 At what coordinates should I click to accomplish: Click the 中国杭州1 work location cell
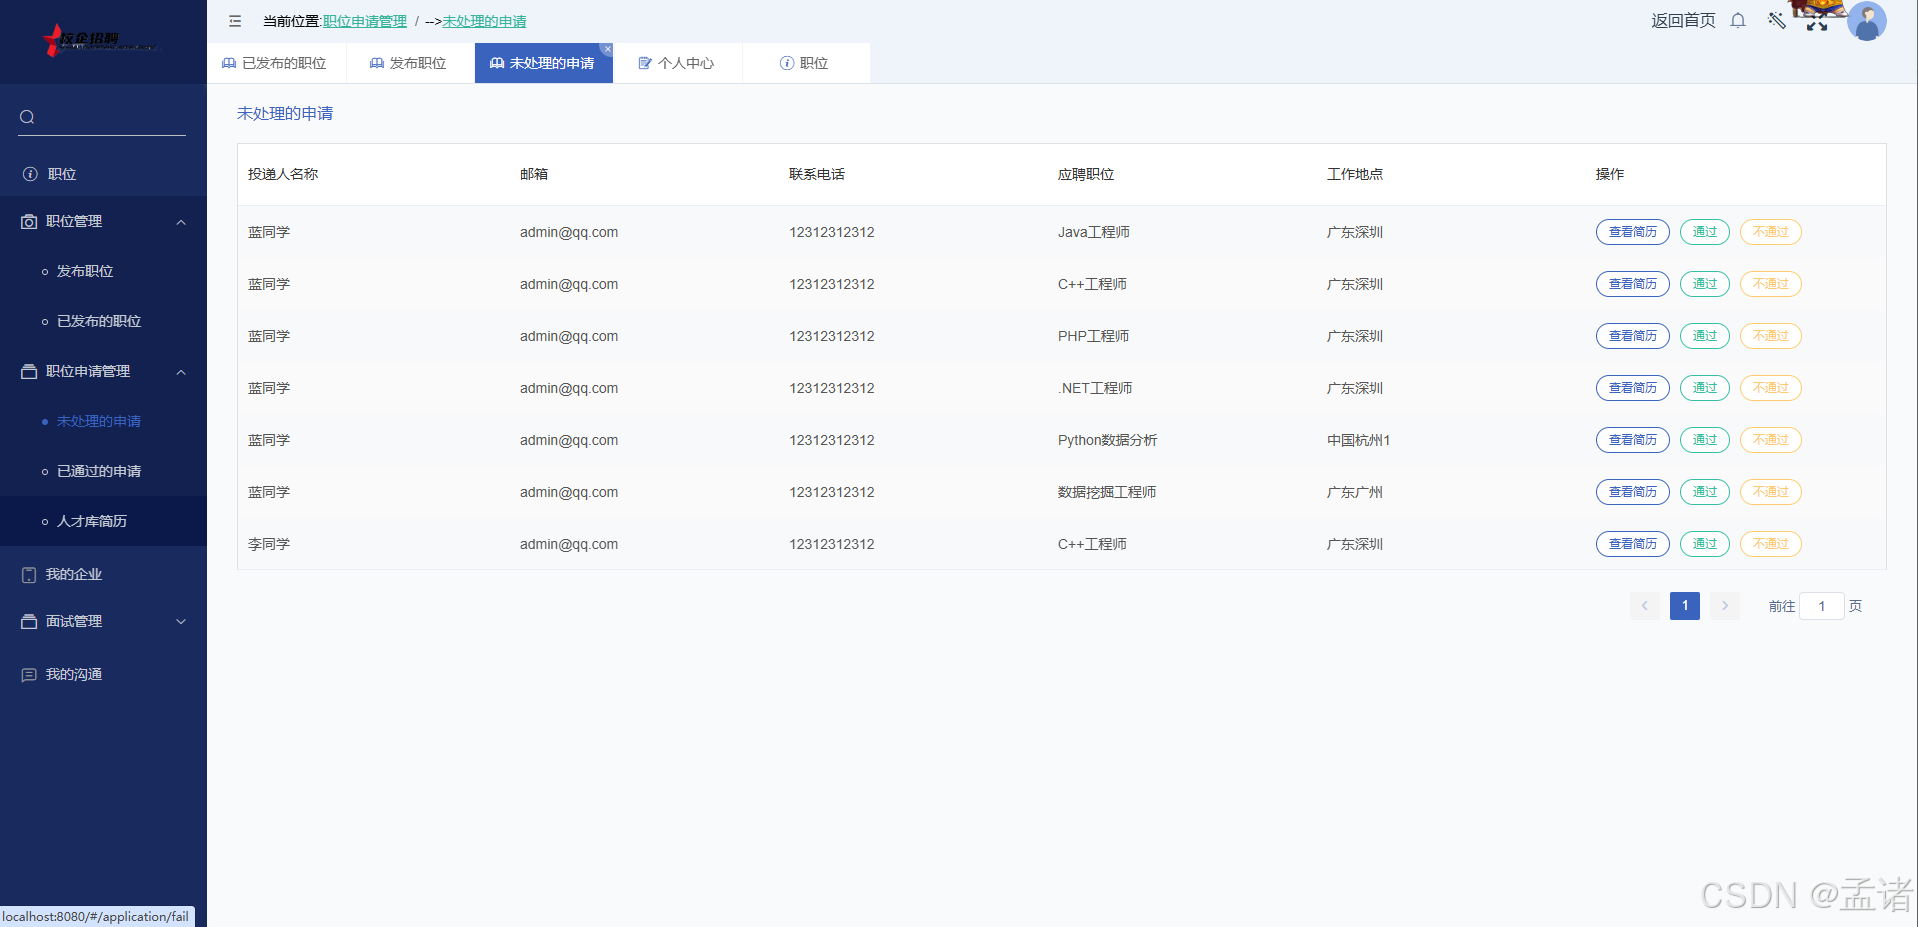click(x=1358, y=440)
